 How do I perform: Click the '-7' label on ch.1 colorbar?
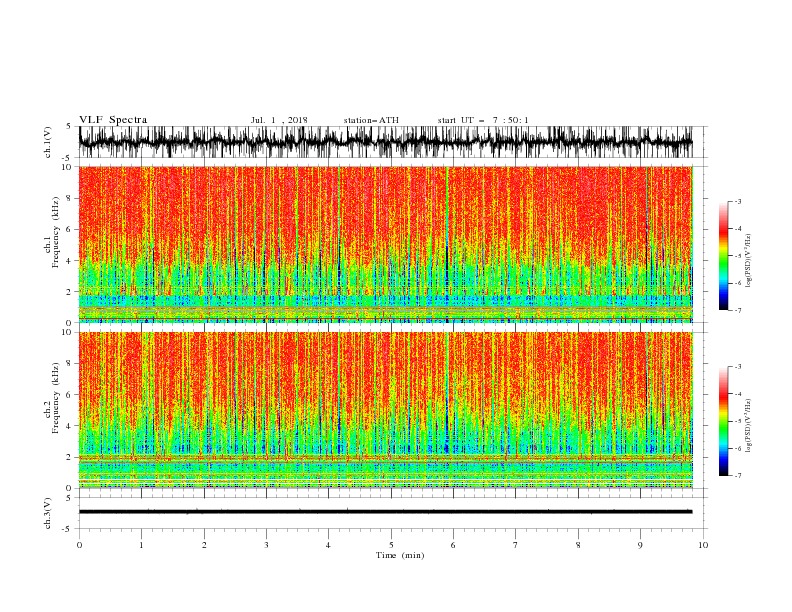[x=737, y=310]
